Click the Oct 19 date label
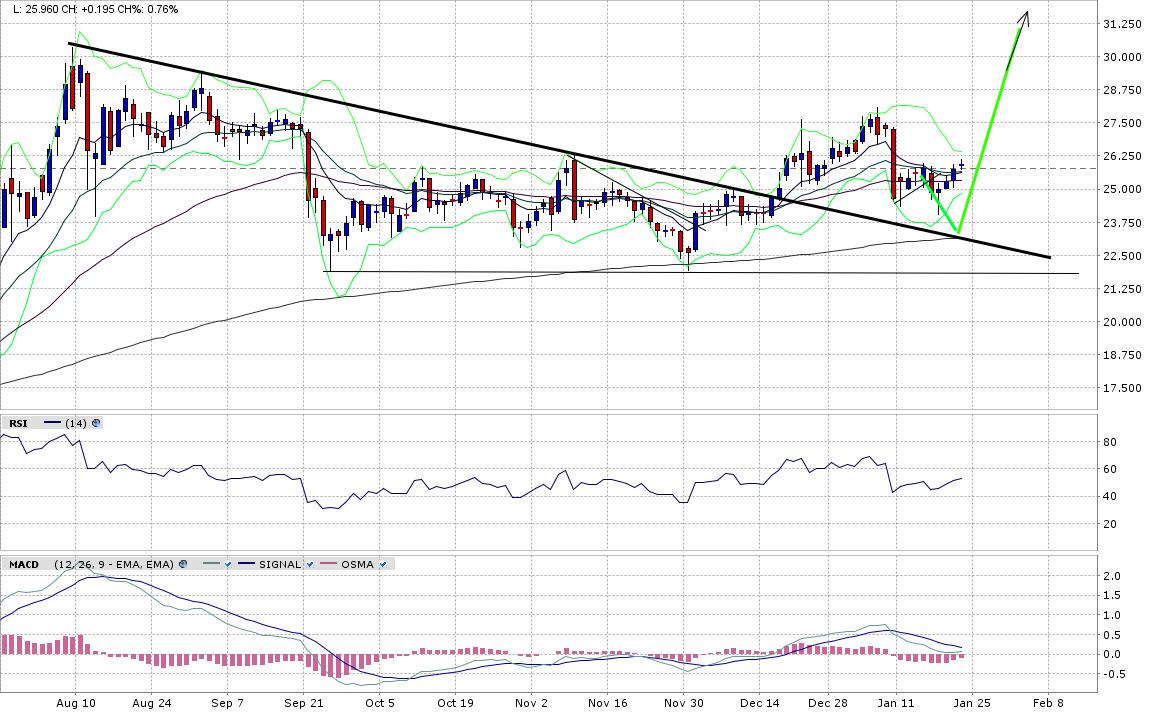 [x=455, y=703]
